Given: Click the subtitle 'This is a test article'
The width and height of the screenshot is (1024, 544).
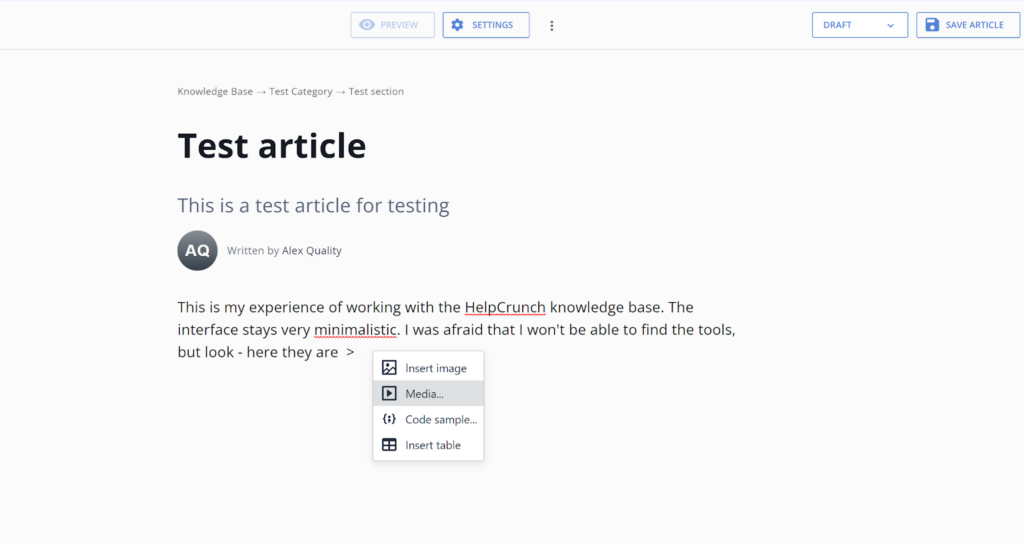Looking at the screenshot, I should [313, 206].
